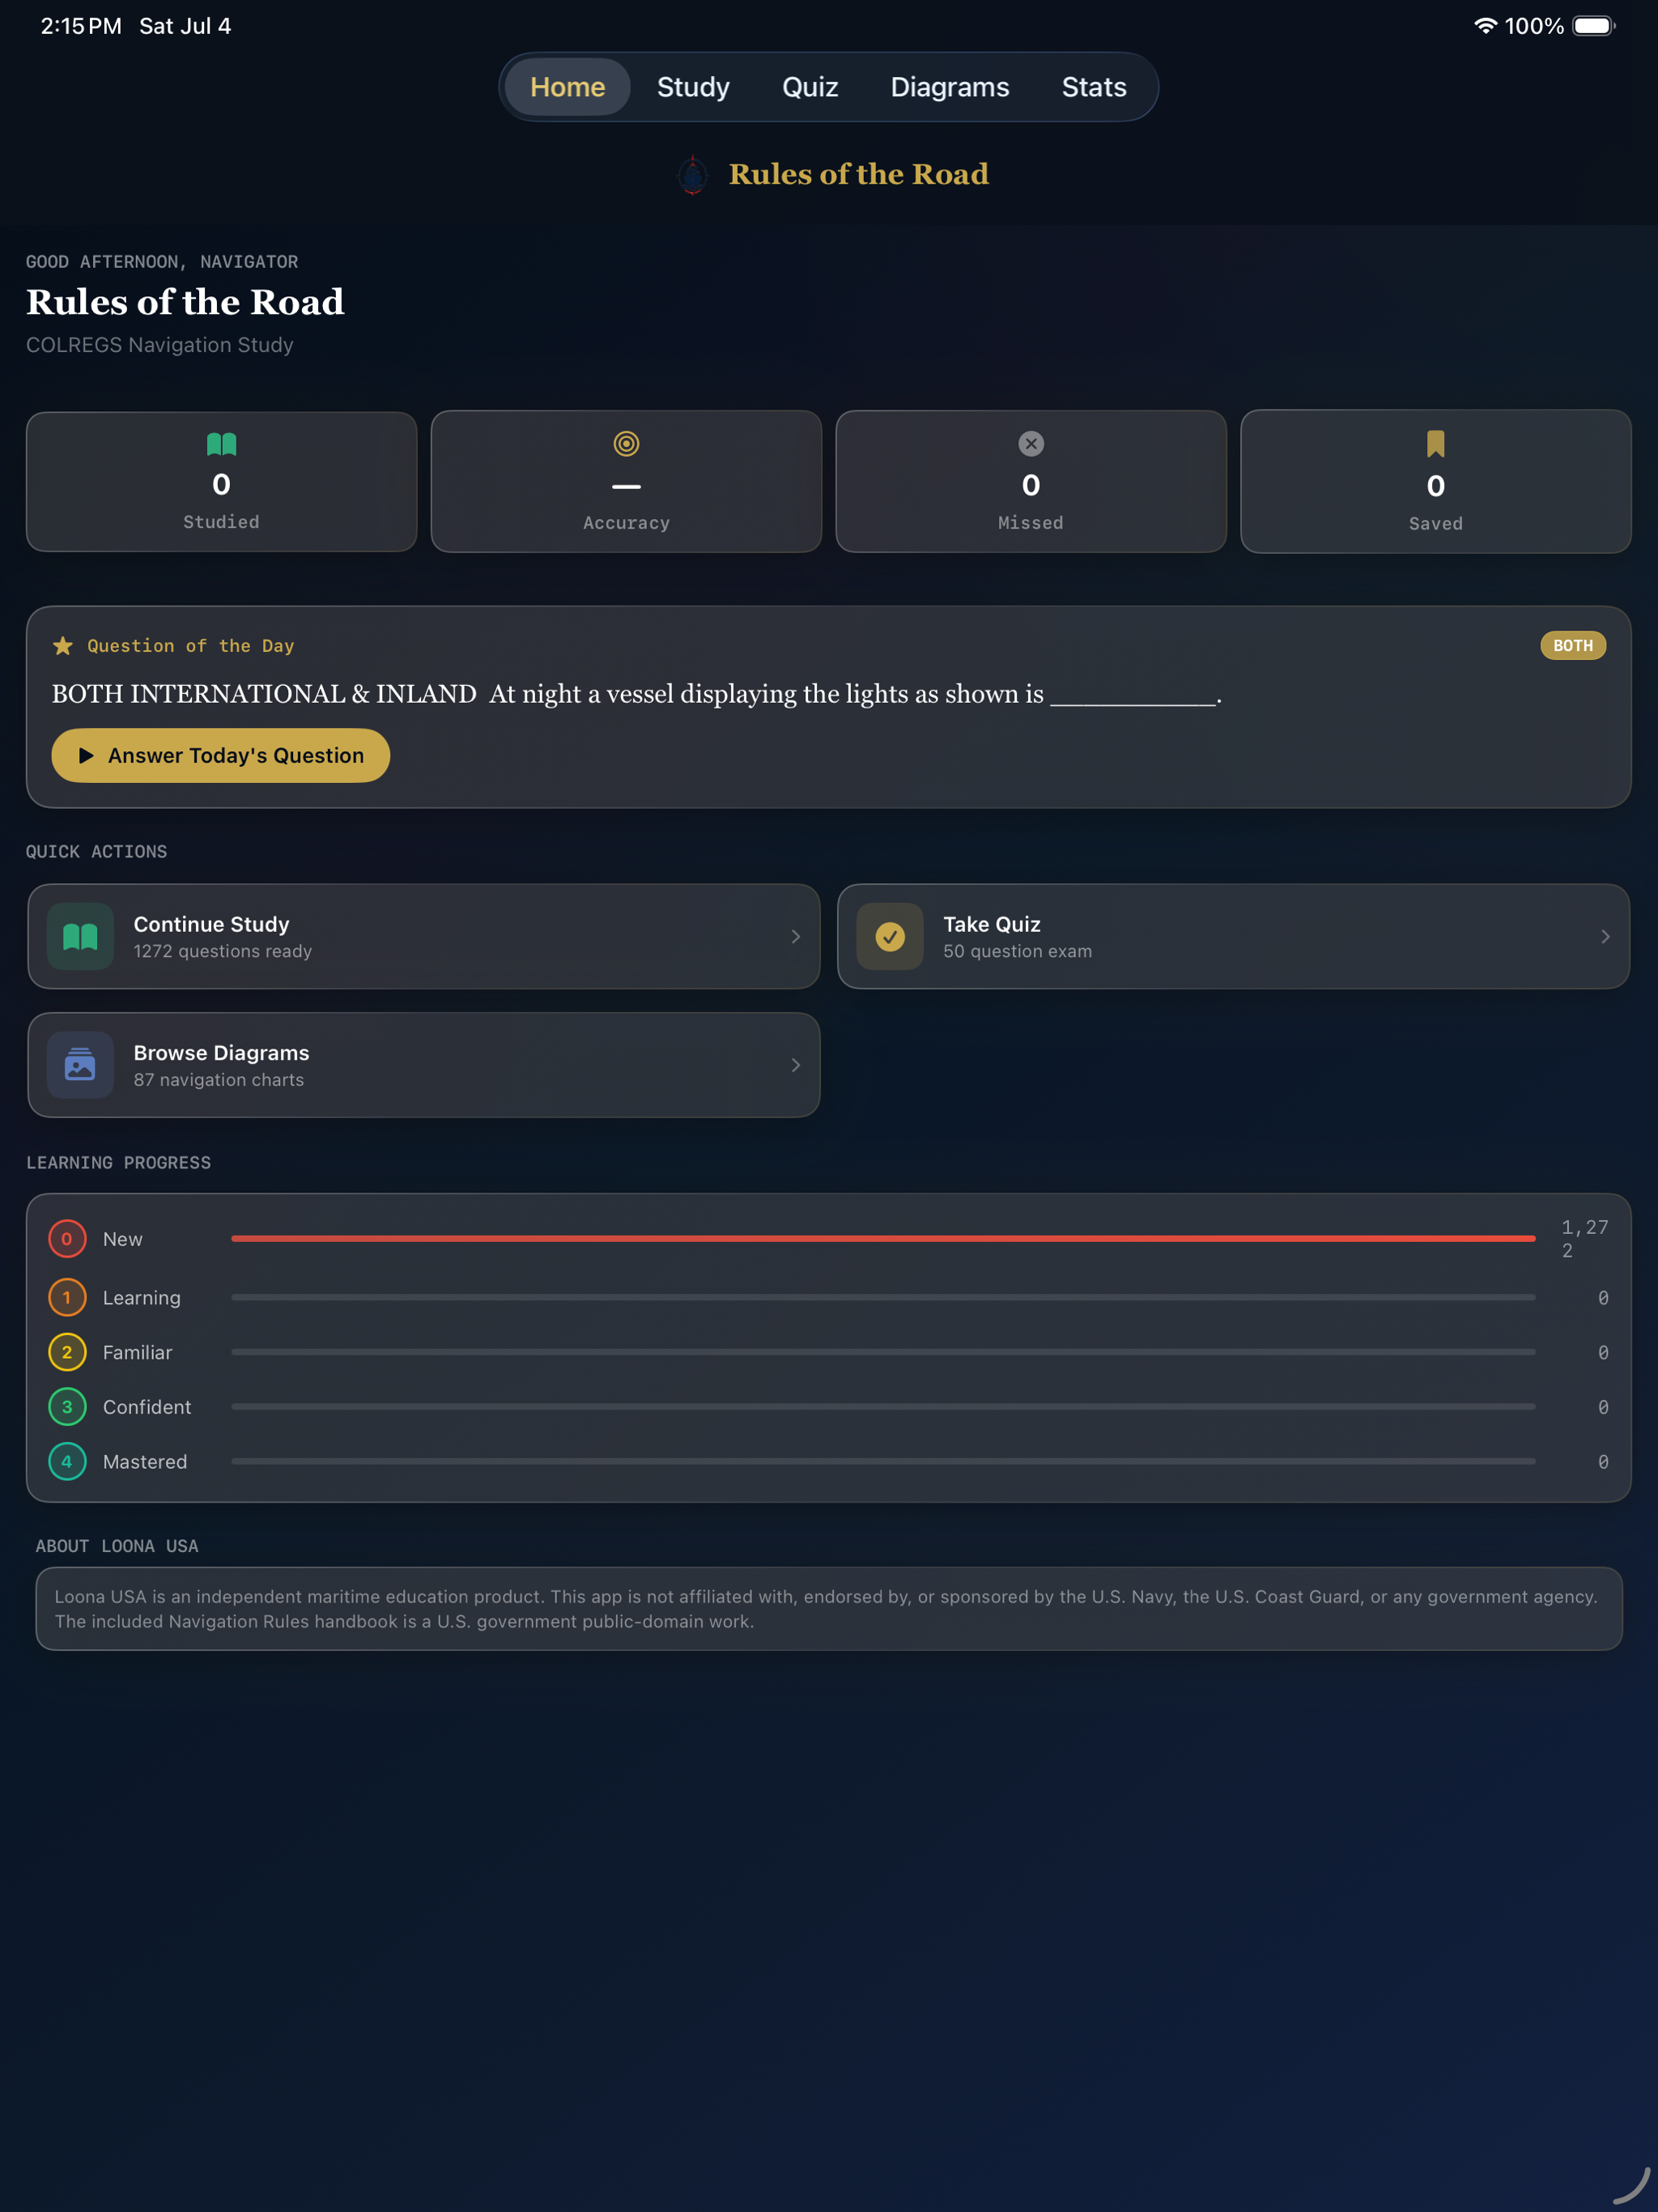Click the red level 0 circle for New
The height and width of the screenshot is (2212, 1658).
point(67,1239)
